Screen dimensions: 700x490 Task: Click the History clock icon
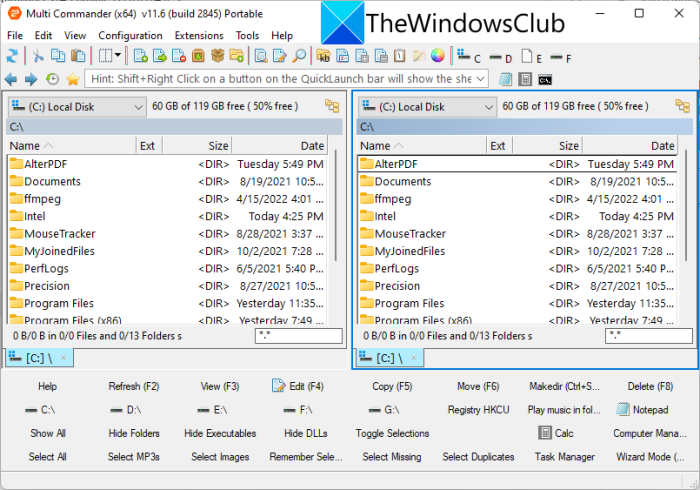(52, 79)
